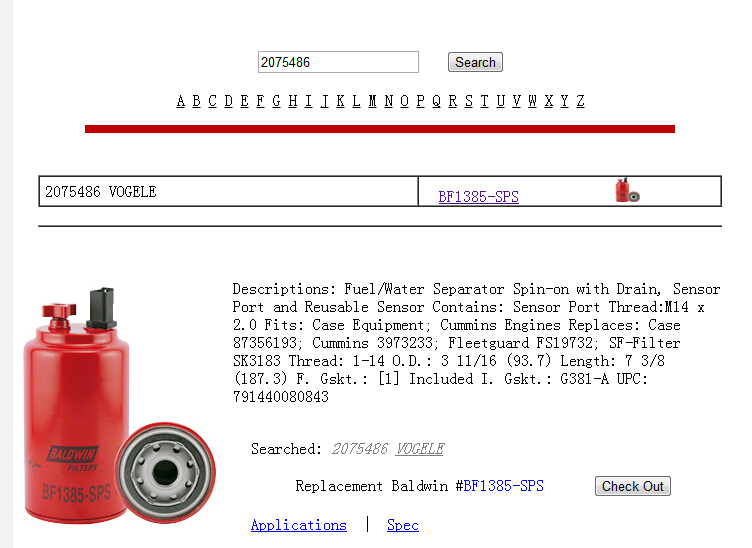Viewport: 752px width, 548px height.
Task: Click the VOGELE link next to Searched
Action: click(x=420, y=449)
